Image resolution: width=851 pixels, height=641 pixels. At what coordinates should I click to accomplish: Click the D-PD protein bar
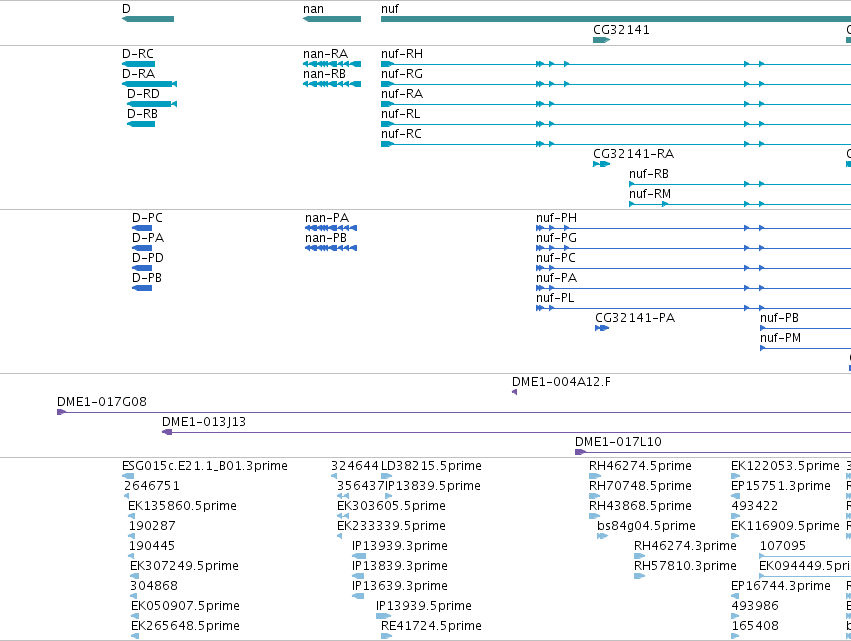coord(142,268)
